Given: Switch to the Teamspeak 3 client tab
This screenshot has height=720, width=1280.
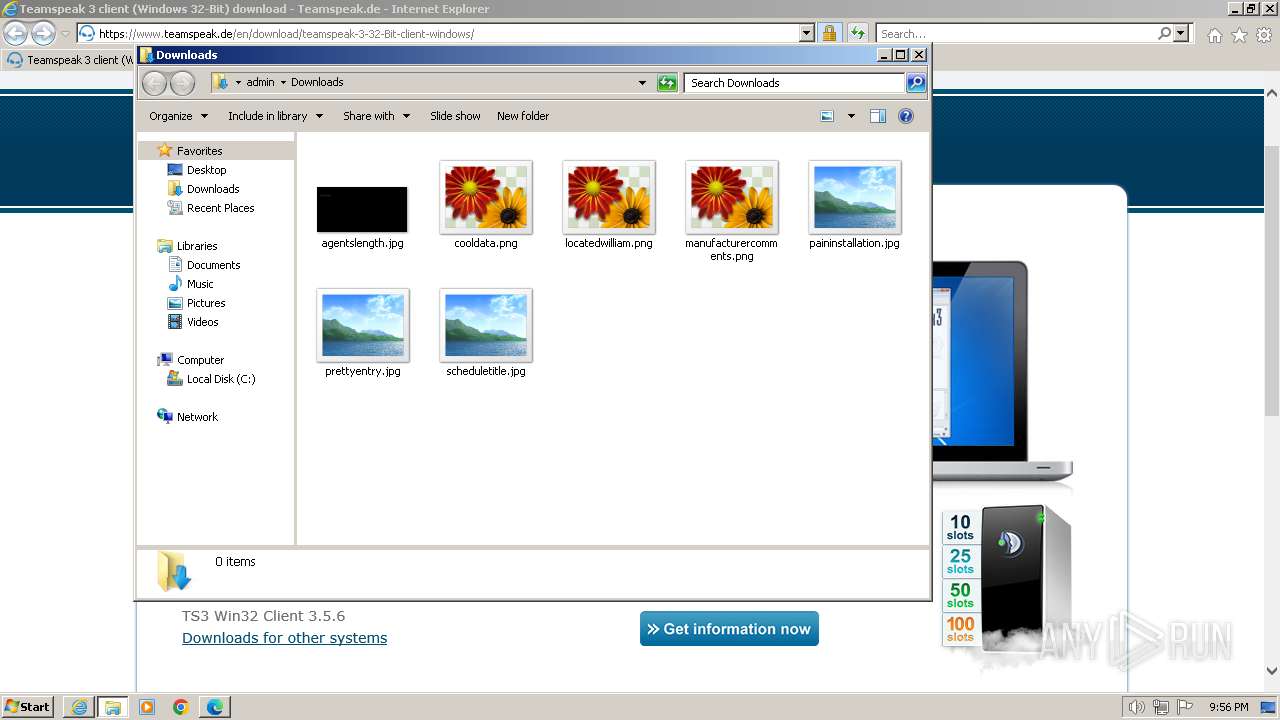Looking at the screenshot, I should [70, 60].
